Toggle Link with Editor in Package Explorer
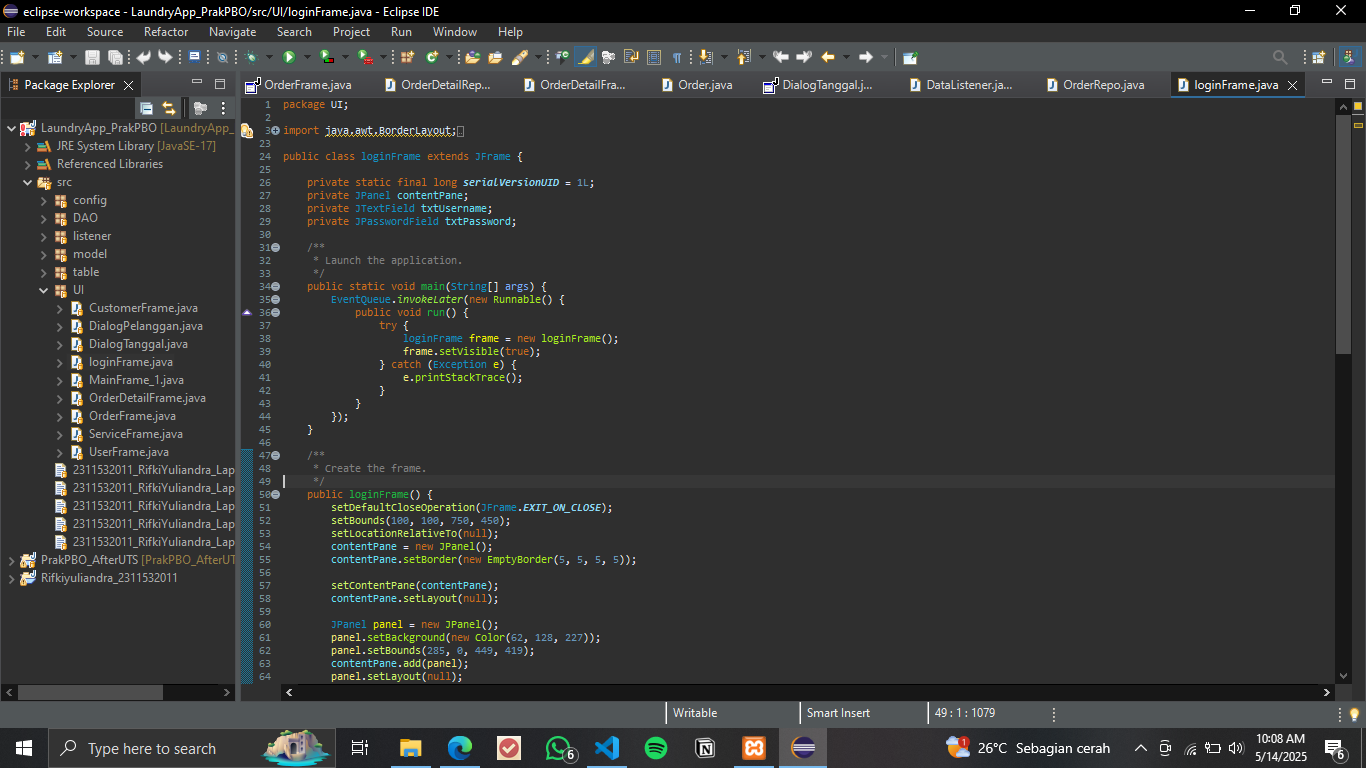The height and width of the screenshot is (768, 1366). tap(169, 108)
